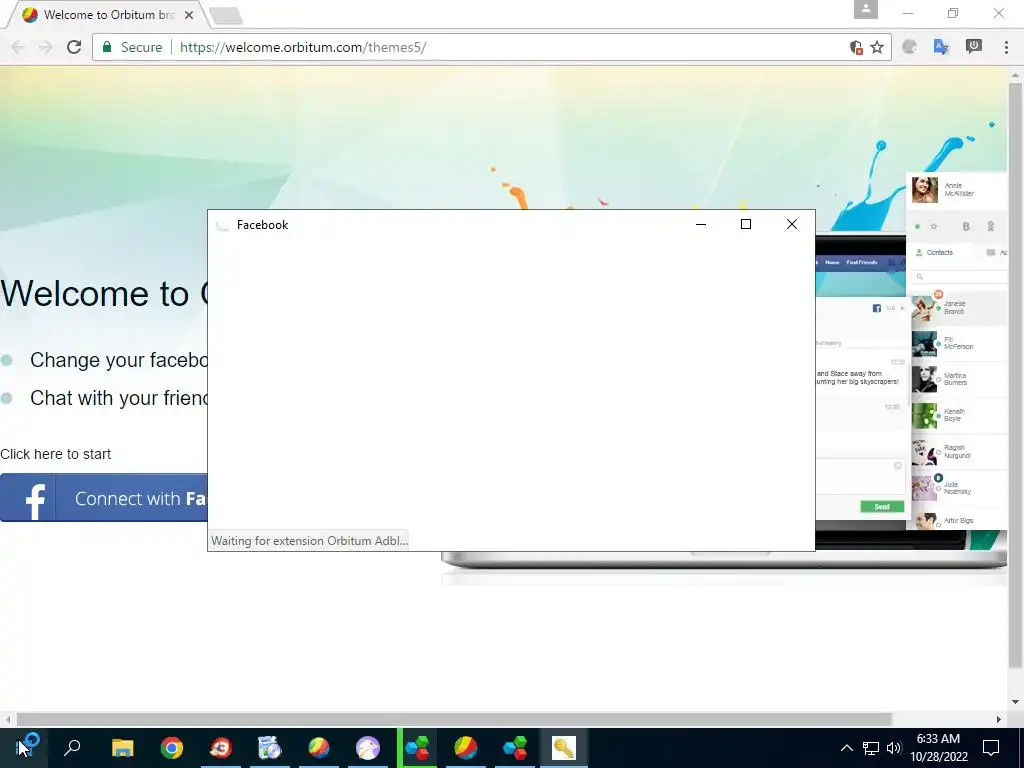Viewport: 1024px width, 768px height.
Task: Select the Welcome to Orbitum browser tab
Action: coord(108,14)
